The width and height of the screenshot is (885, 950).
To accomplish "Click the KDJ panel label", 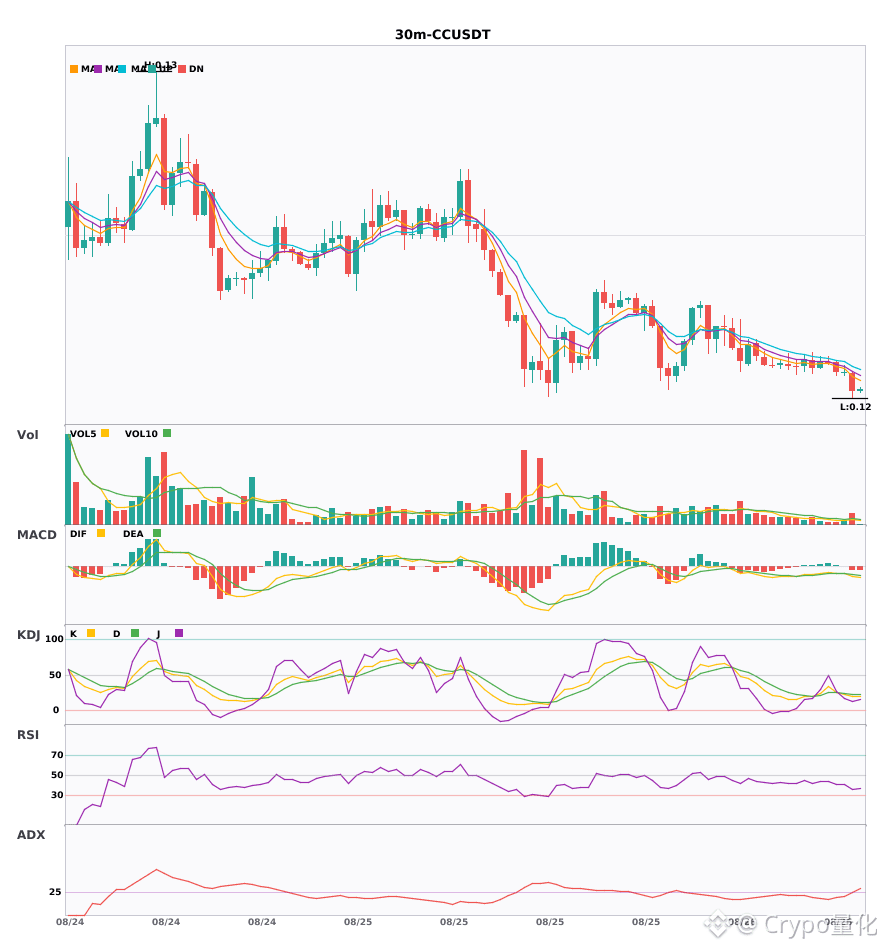I will [28, 635].
